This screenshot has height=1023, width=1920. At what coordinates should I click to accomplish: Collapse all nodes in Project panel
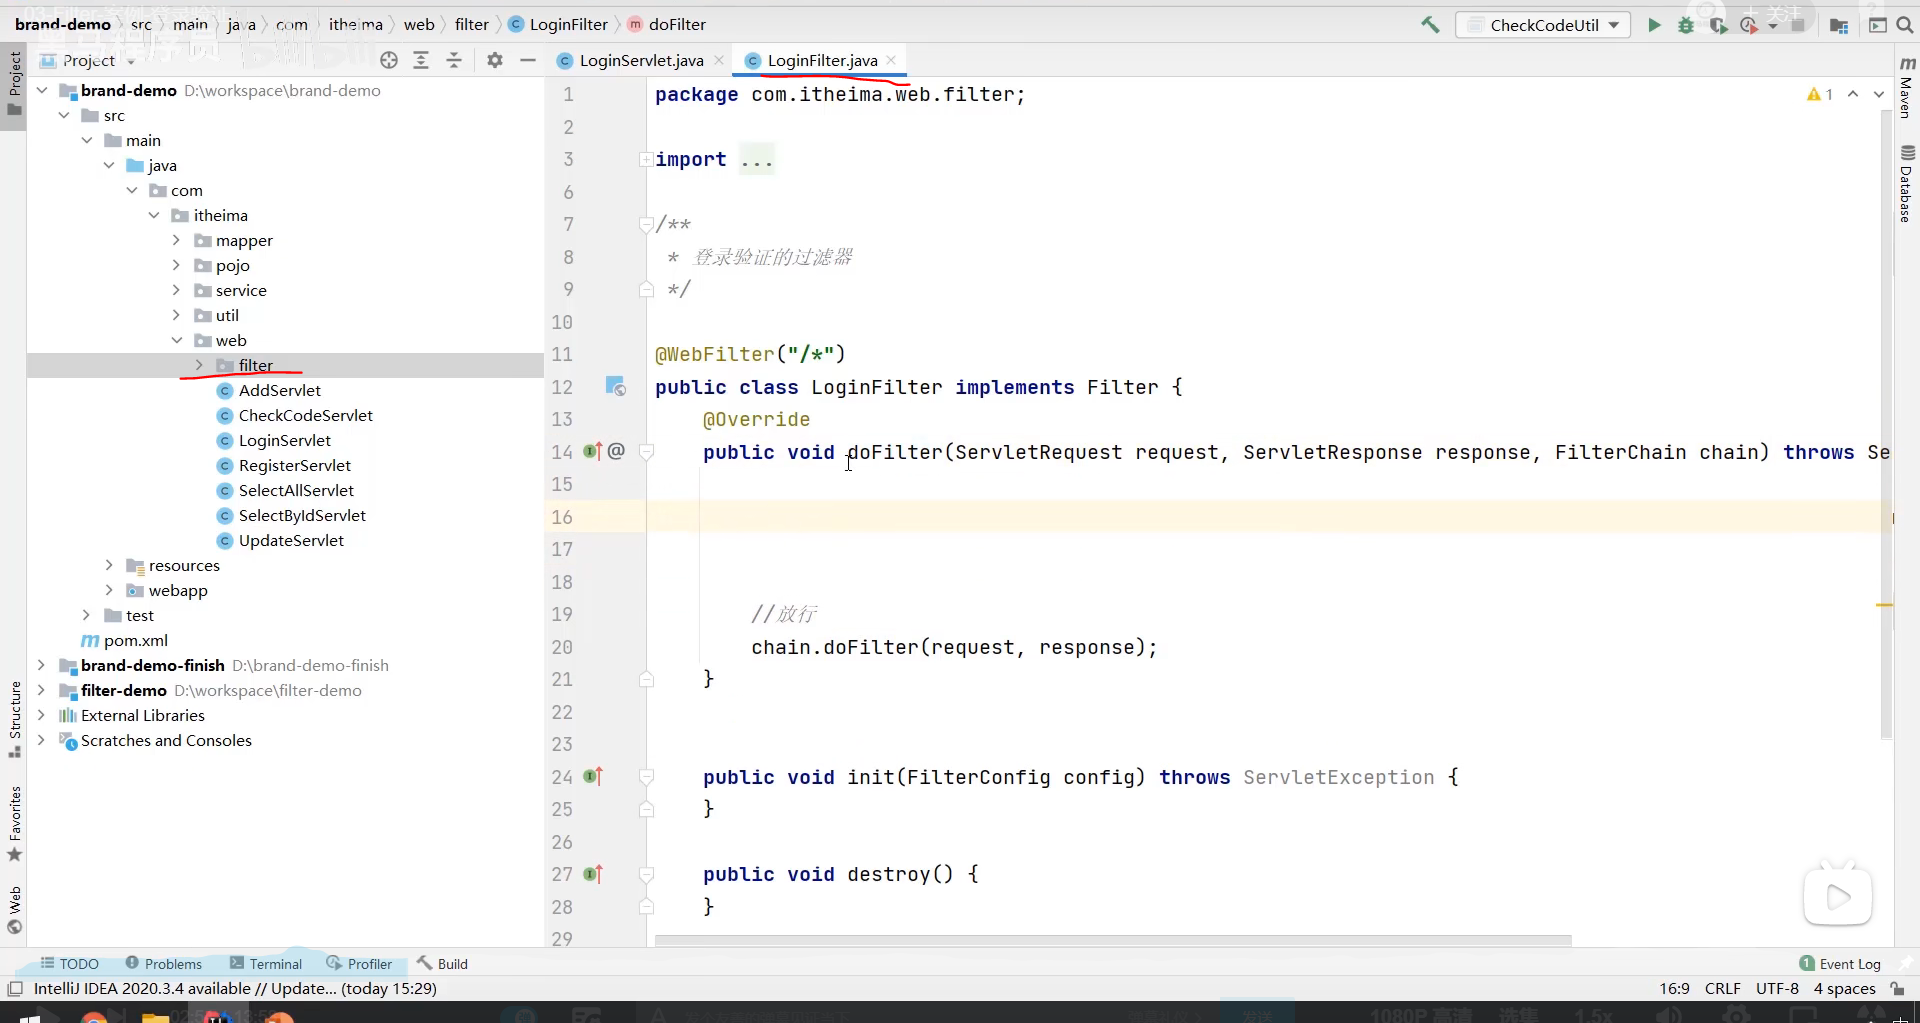click(454, 60)
